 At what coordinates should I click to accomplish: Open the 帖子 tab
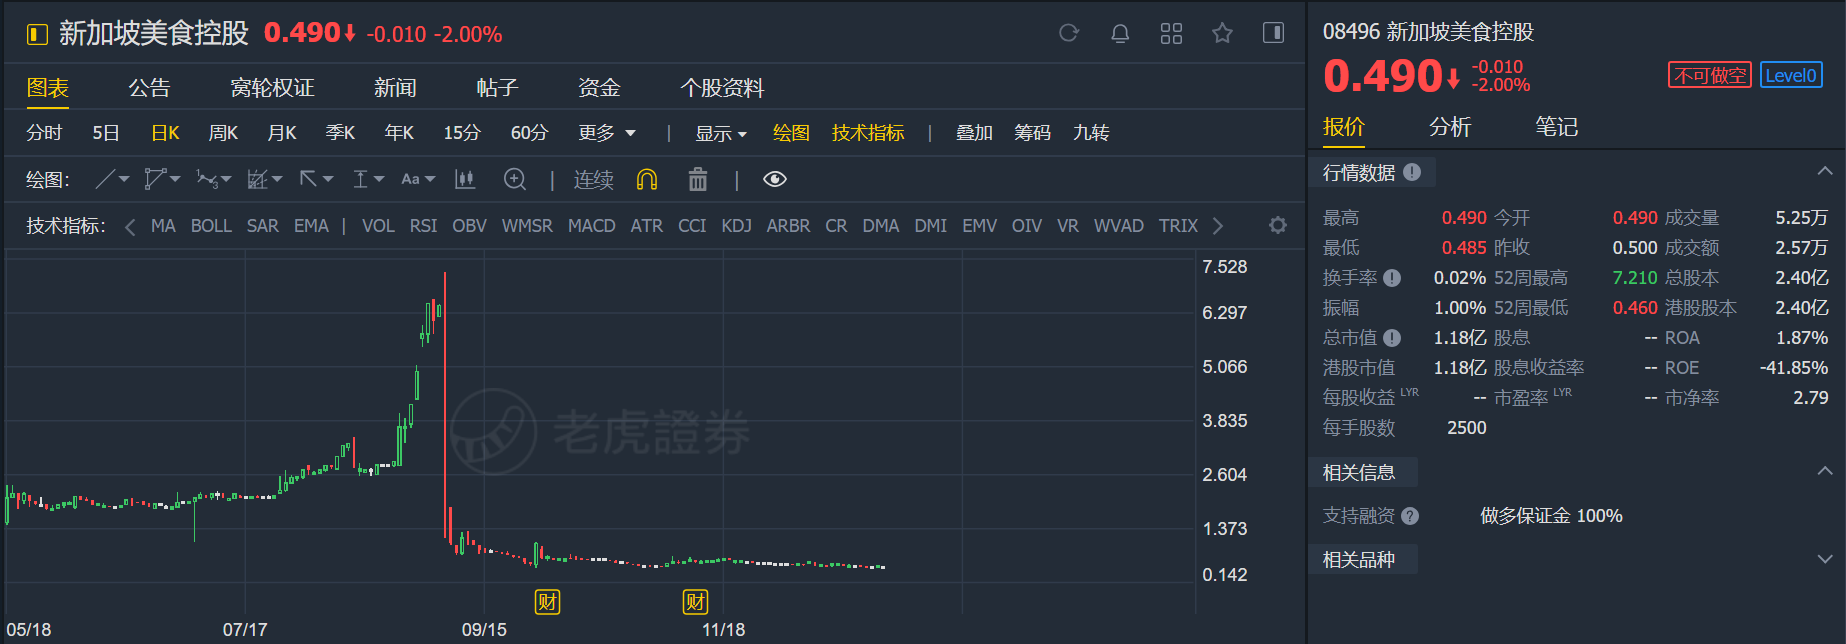pos(497,88)
